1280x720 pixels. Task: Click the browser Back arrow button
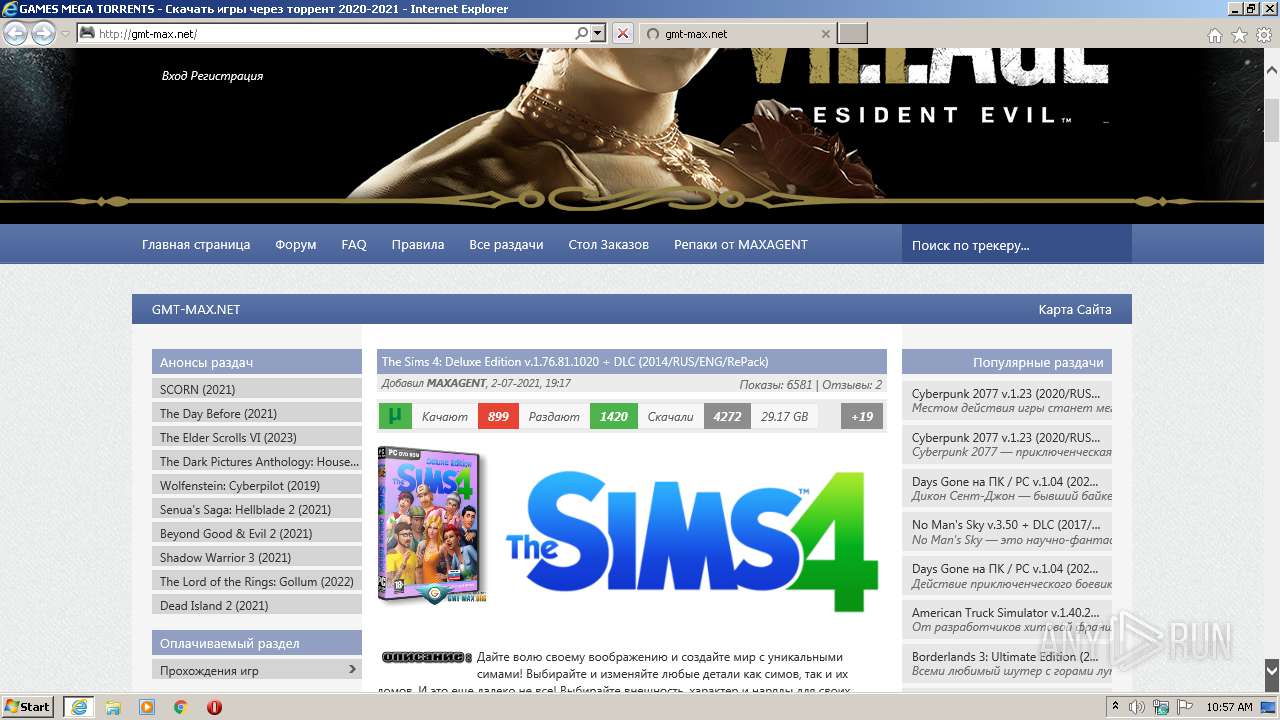(15, 33)
